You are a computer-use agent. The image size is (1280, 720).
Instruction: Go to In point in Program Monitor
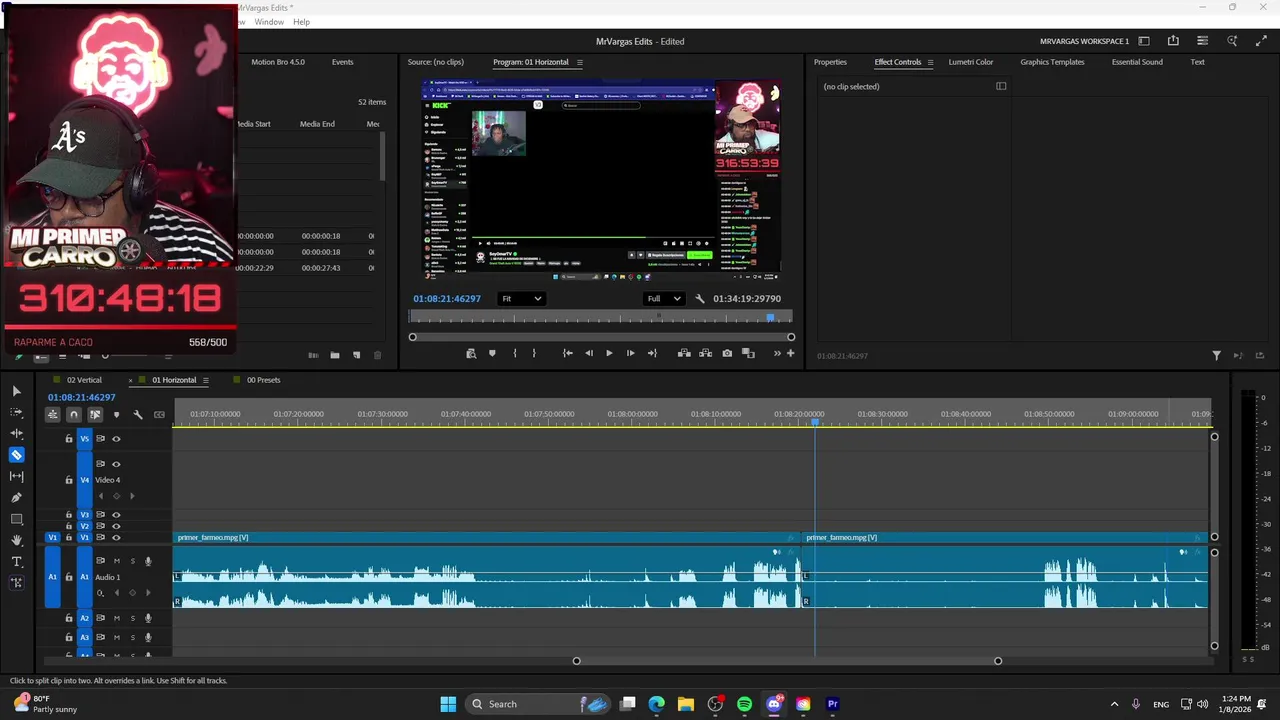(x=567, y=353)
